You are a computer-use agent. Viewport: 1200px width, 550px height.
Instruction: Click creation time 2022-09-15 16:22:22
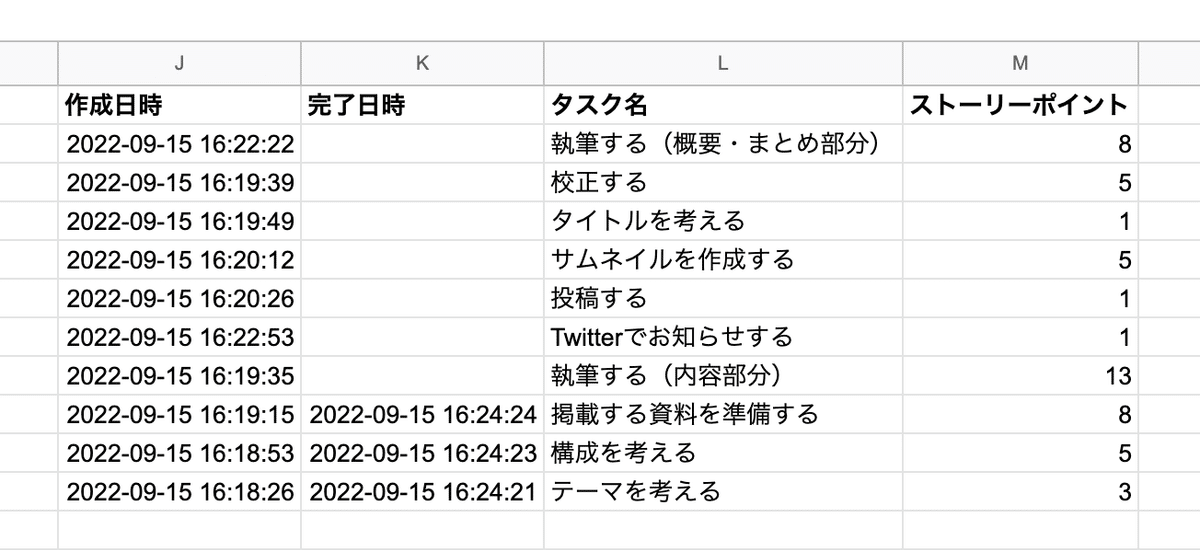pyautogui.click(x=180, y=144)
